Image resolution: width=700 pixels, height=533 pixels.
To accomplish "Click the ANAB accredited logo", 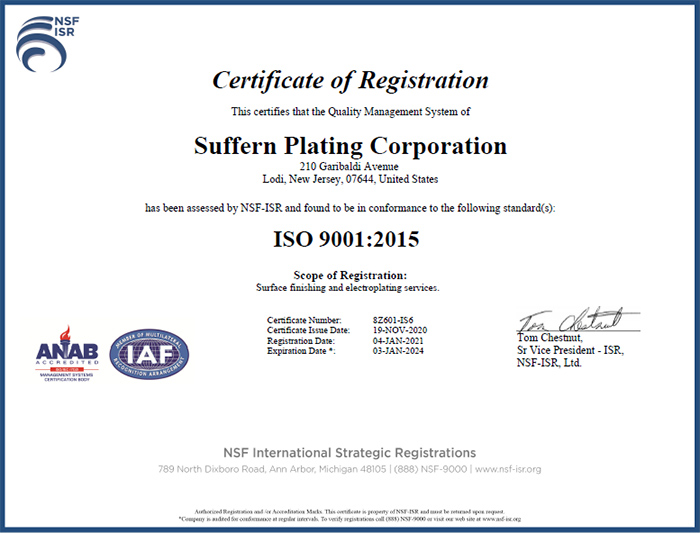I will (67, 357).
